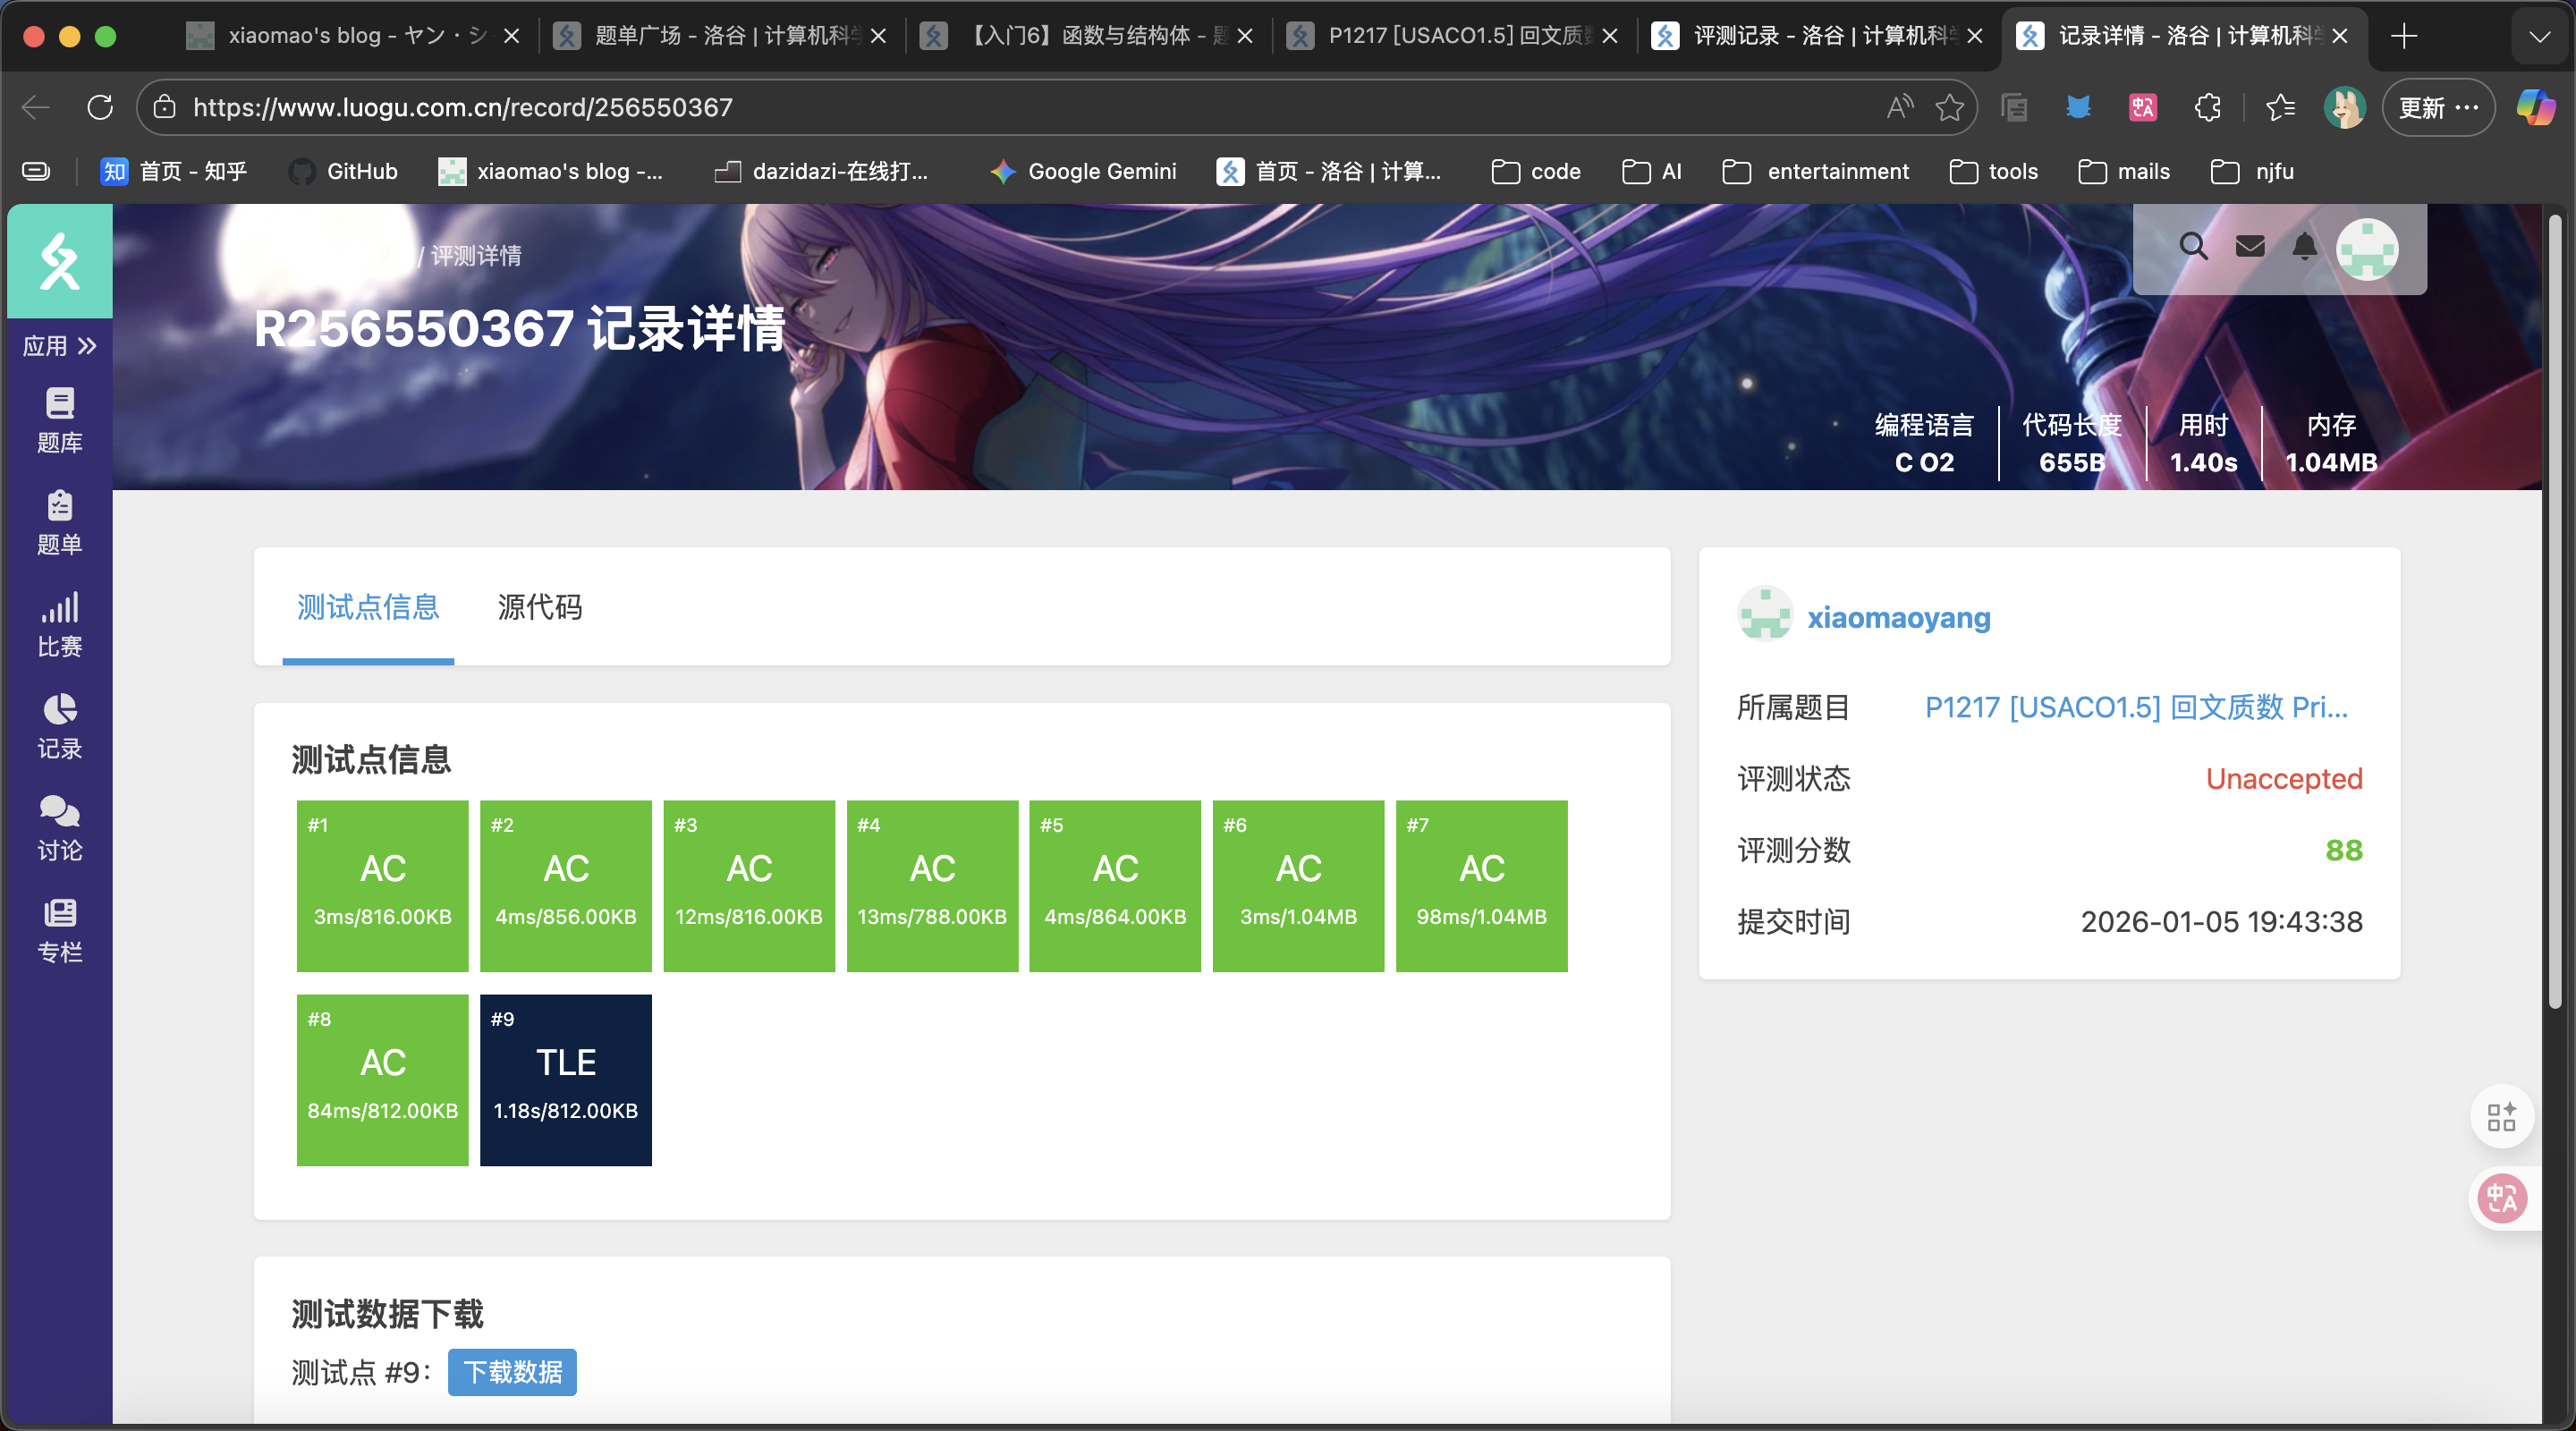Open the 题库 problem library sidebar icon
This screenshot has height=1431, width=2576.
pos(59,420)
